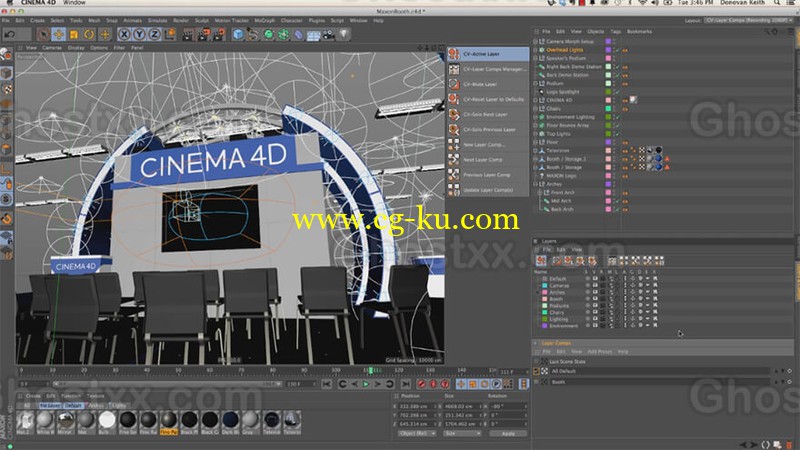Screen dimensions: 800x450
Task: Click CV-Reset Layer to Defaults
Action: 488,99
